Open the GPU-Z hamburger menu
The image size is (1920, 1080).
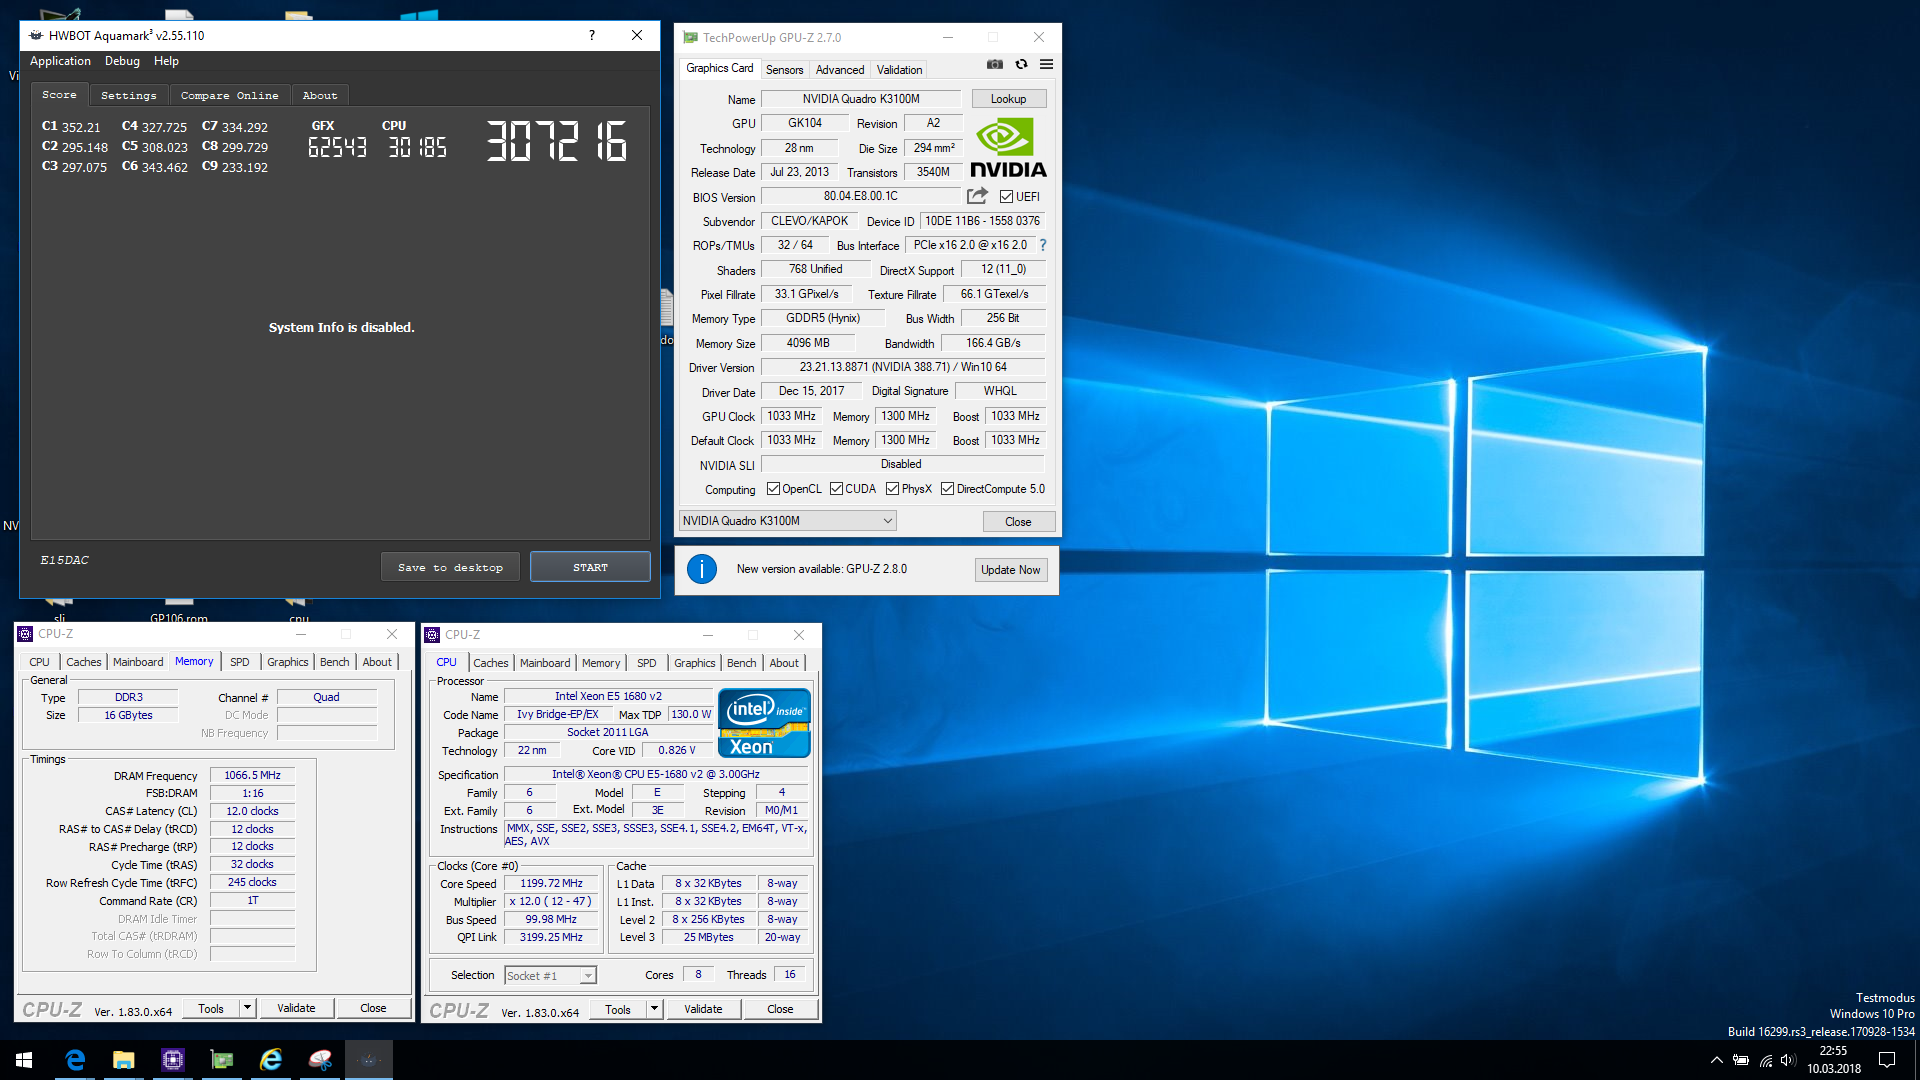[1046, 64]
